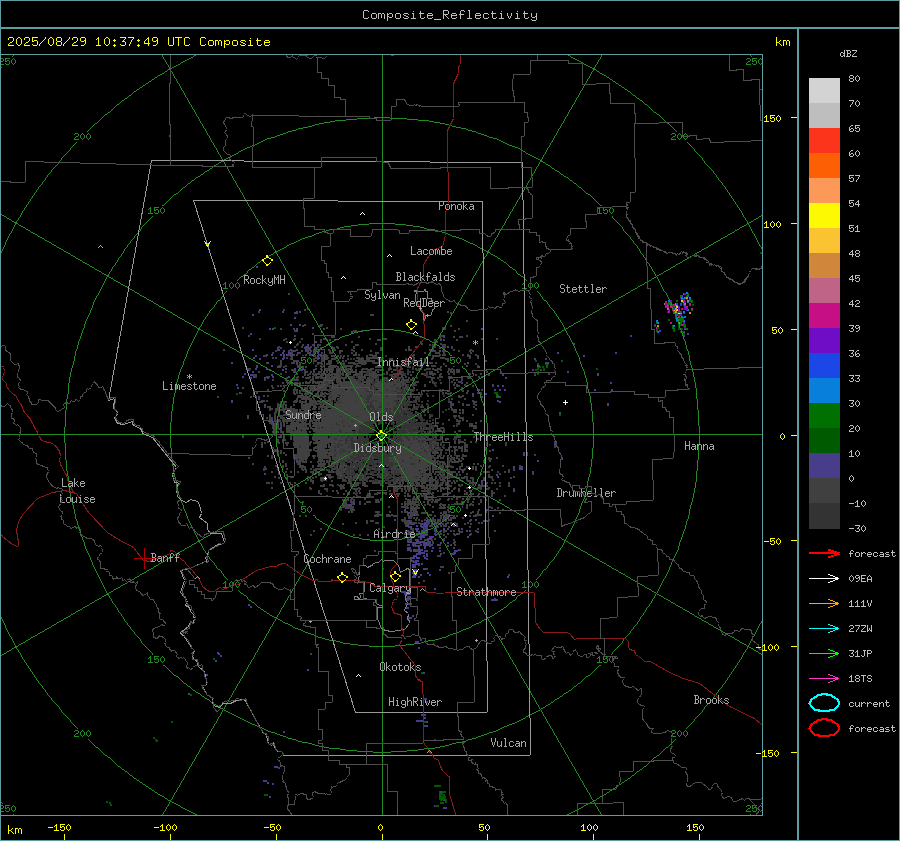Image resolution: width=900 pixels, height=841 pixels.
Task: Click the Lake Louise label
Action: (x=77, y=491)
